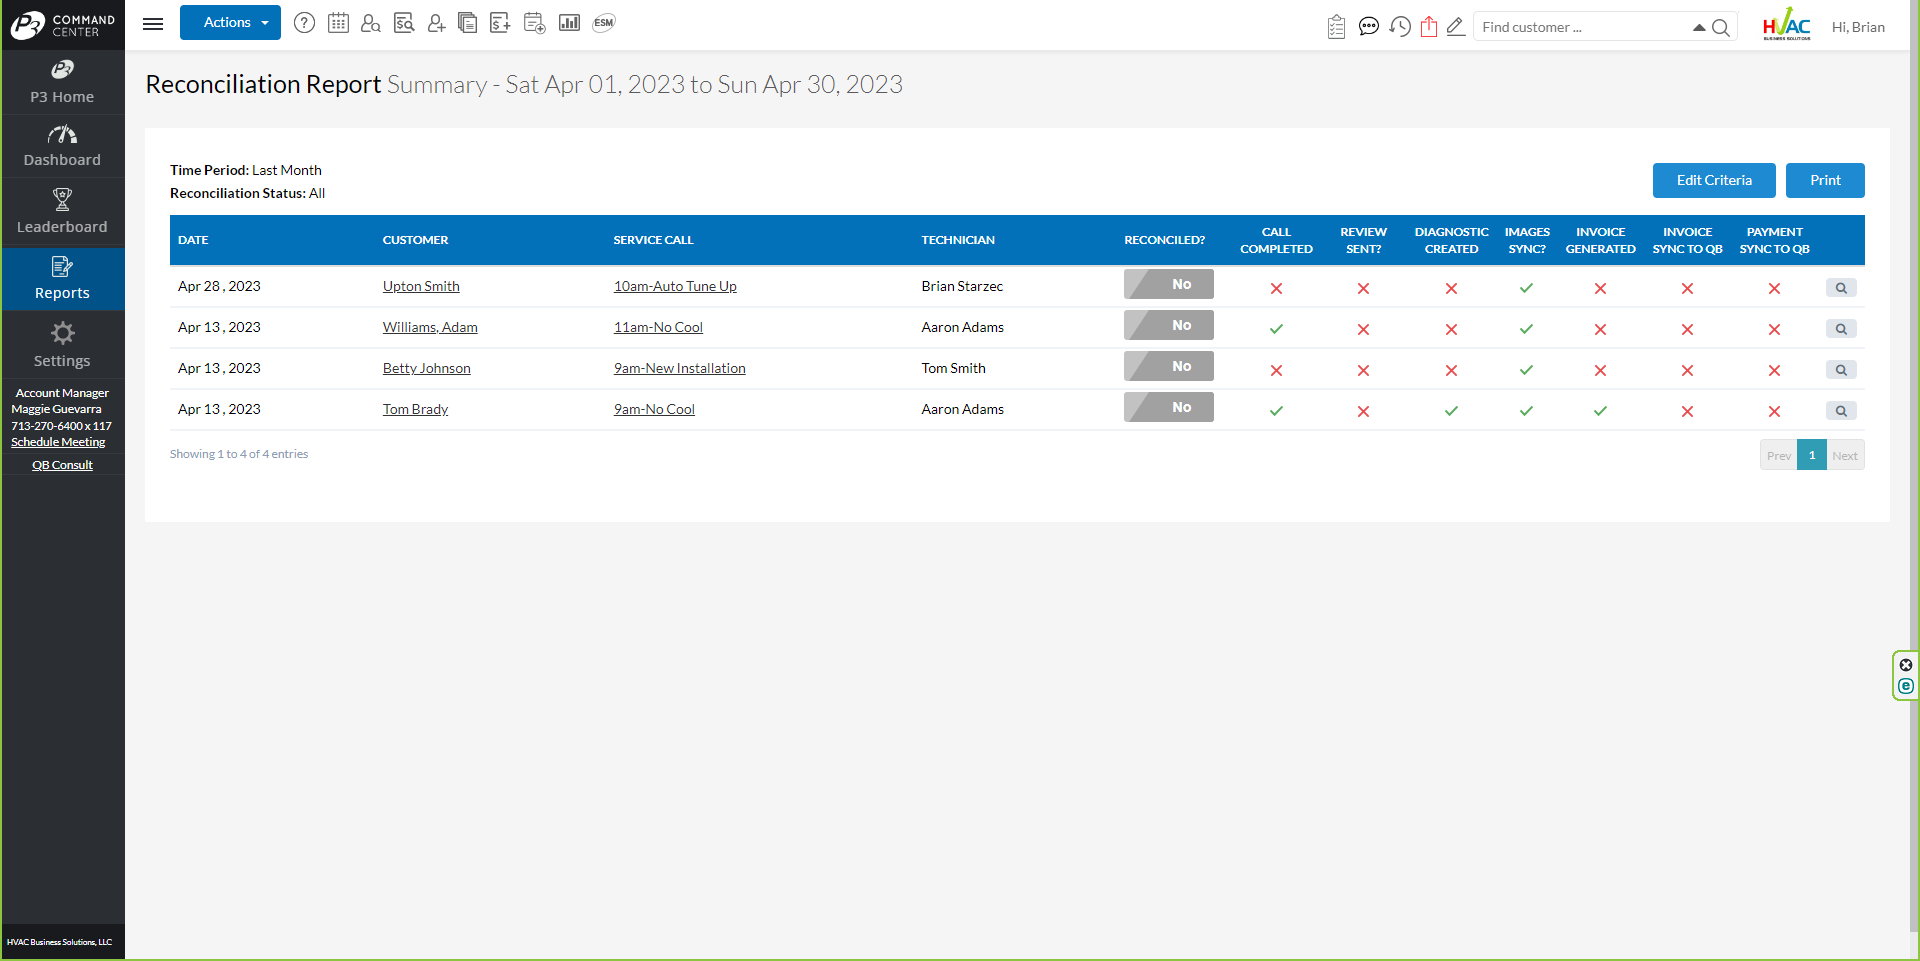Open the calendar icon in top toolbar
The height and width of the screenshot is (961, 1920).
(338, 23)
